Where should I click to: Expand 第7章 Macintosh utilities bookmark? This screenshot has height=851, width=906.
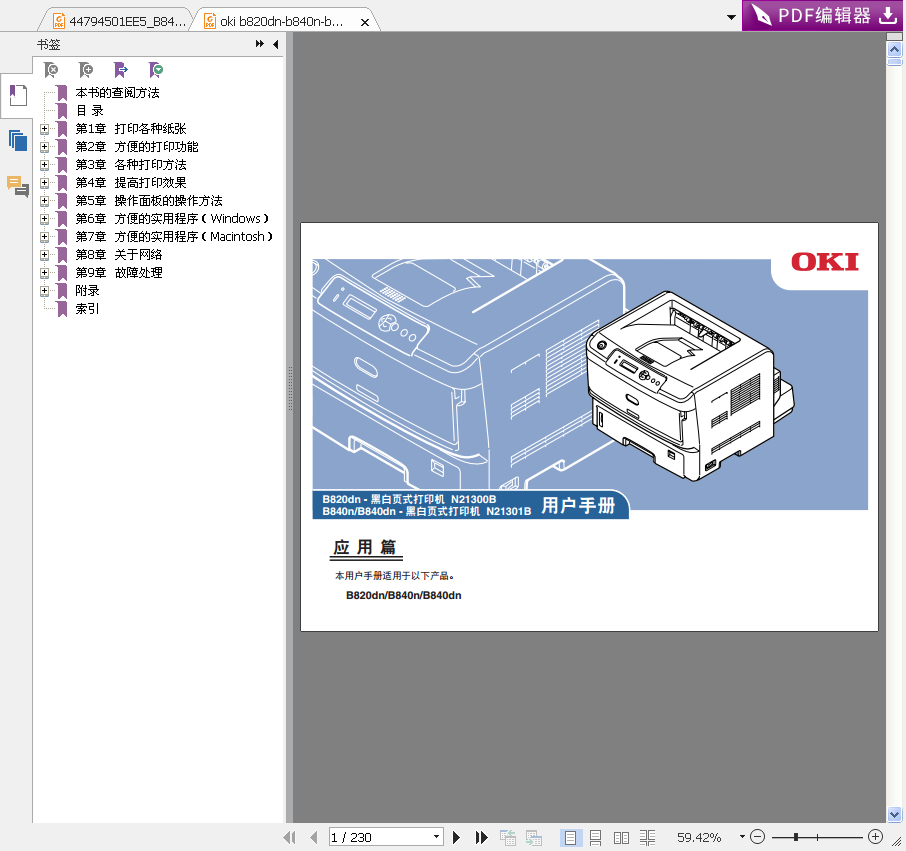pos(44,237)
